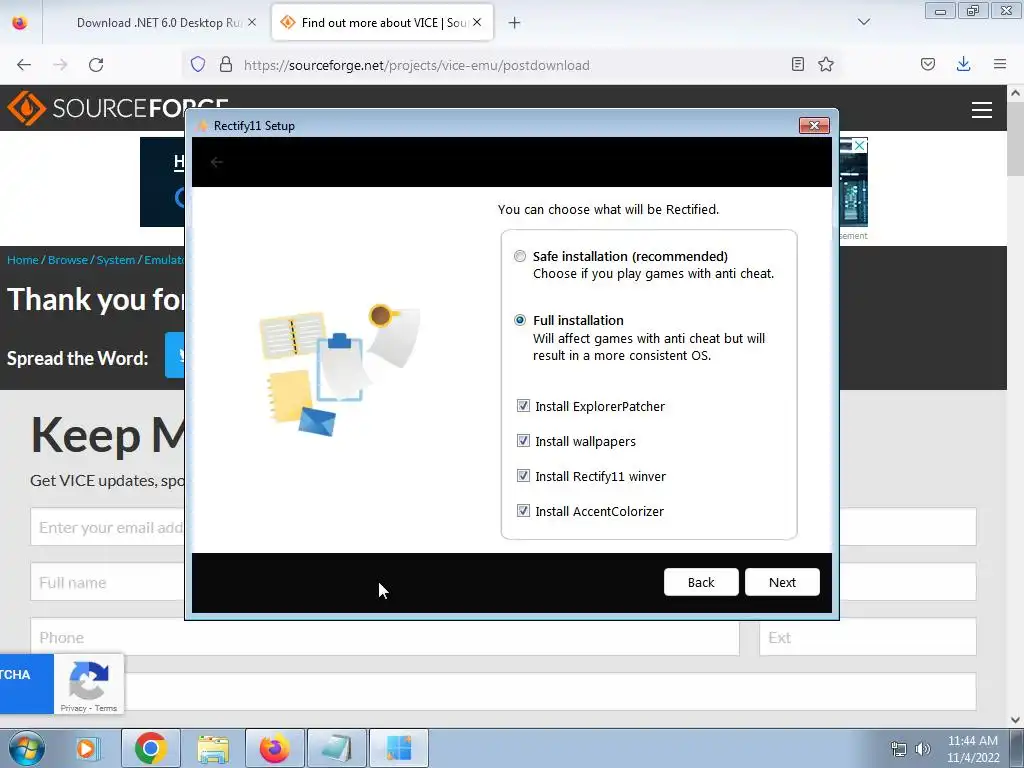Open SourceForge hamburger menu
This screenshot has width=1024, height=768.
982,110
